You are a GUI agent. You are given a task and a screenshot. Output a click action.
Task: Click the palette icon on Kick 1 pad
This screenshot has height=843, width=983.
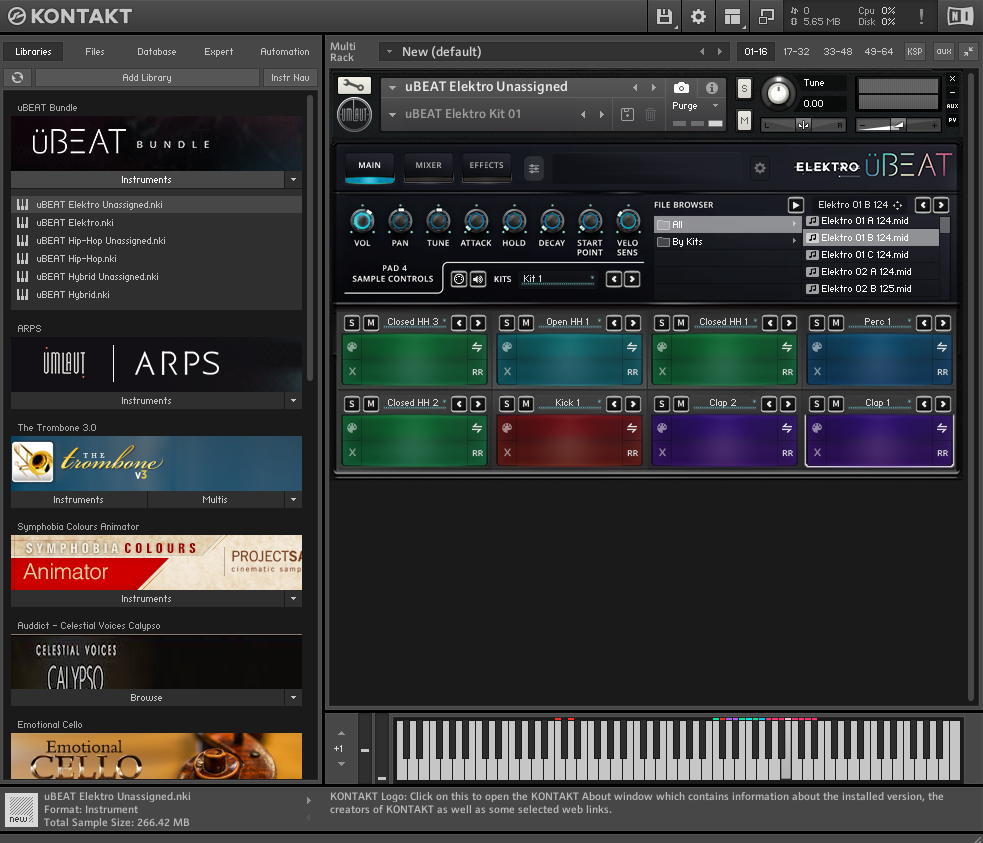click(507, 427)
